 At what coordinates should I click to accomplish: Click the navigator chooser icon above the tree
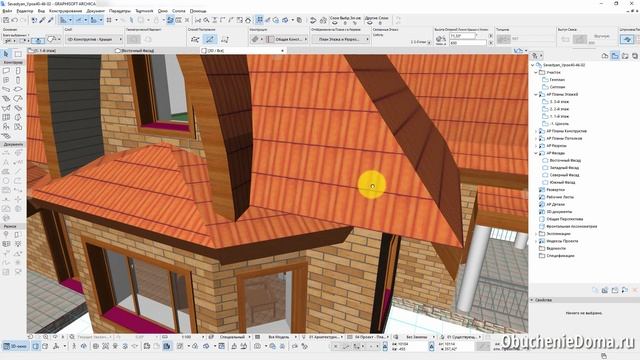coord(536,56)
